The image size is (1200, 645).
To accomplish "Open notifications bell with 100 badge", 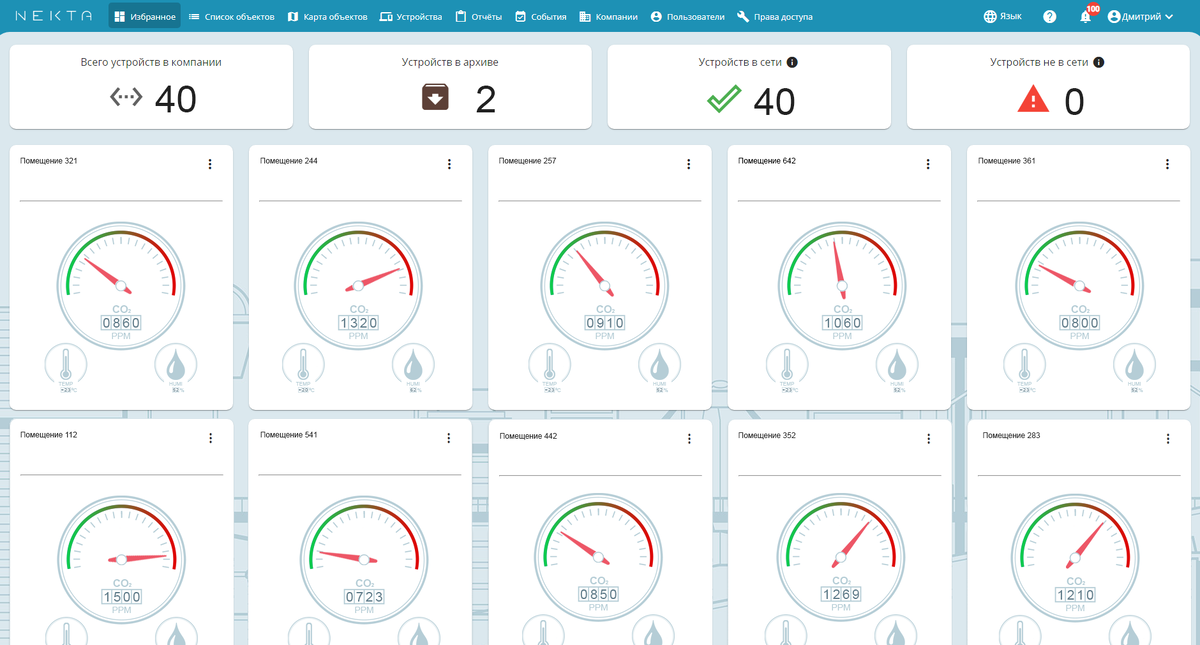I will (1087, 15).
